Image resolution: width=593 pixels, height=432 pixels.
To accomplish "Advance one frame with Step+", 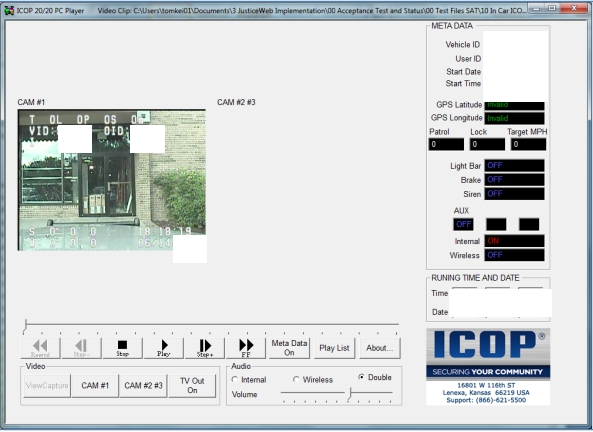I will [205, 348].
